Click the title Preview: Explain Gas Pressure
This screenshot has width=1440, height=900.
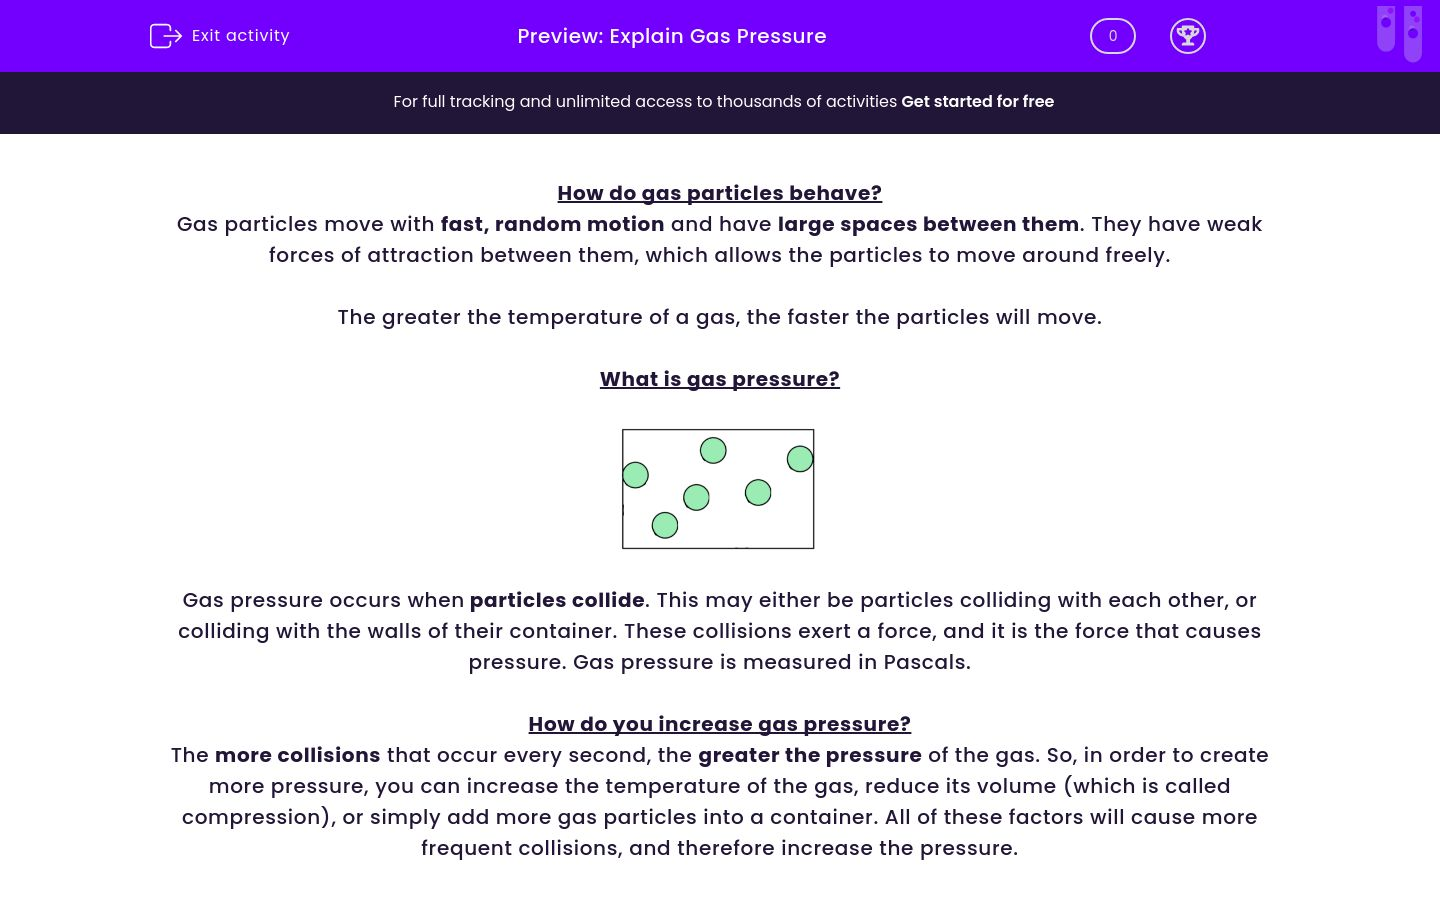click(671, 36)
